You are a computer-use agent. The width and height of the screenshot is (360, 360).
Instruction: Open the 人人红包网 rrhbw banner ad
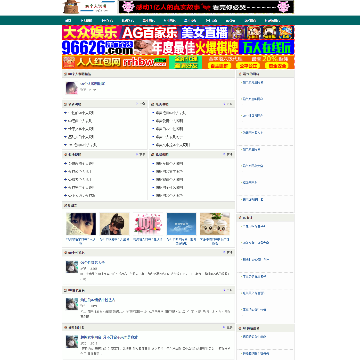(x=178, y=62)
